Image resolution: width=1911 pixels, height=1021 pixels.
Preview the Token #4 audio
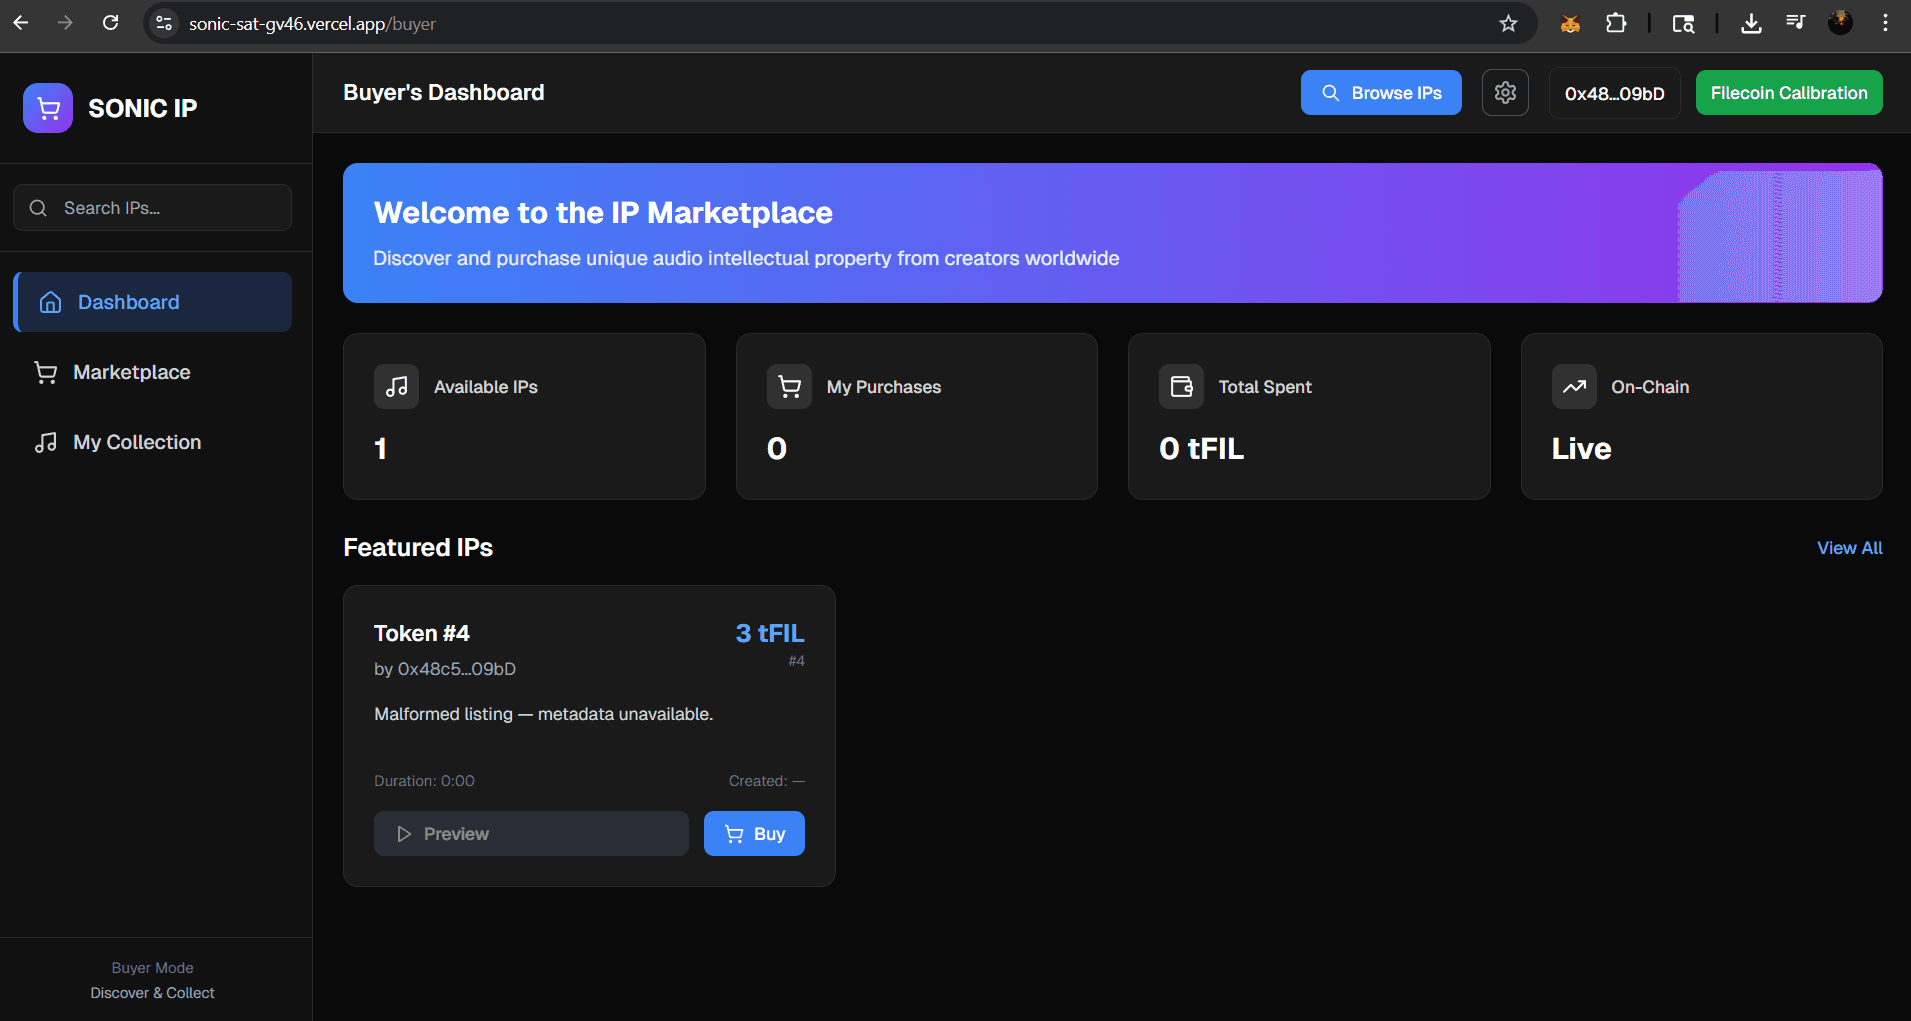coord(531,834)
